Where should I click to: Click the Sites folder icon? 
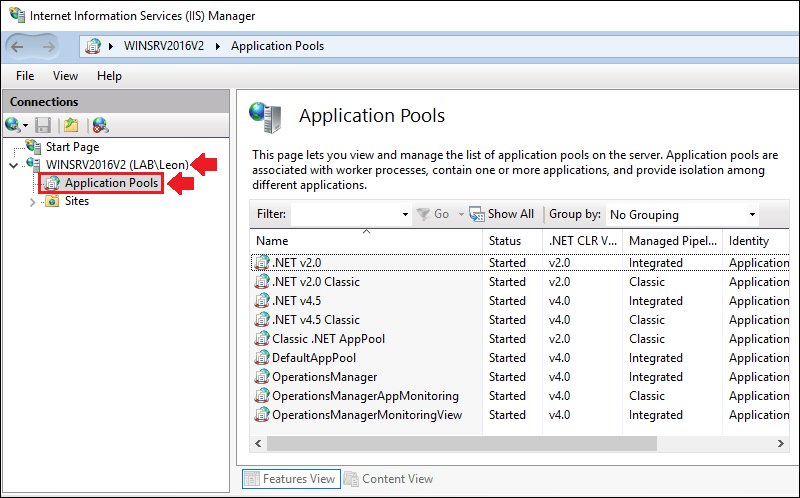point(52,201)
